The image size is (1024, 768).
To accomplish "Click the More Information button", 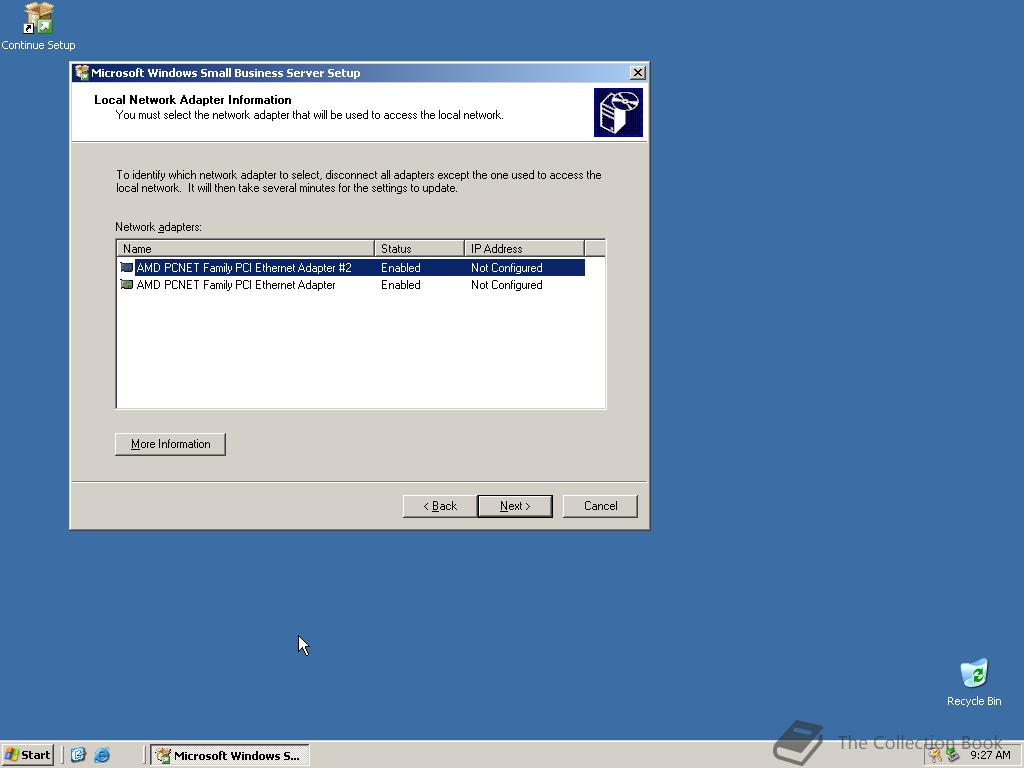I will tap(170, 444).
